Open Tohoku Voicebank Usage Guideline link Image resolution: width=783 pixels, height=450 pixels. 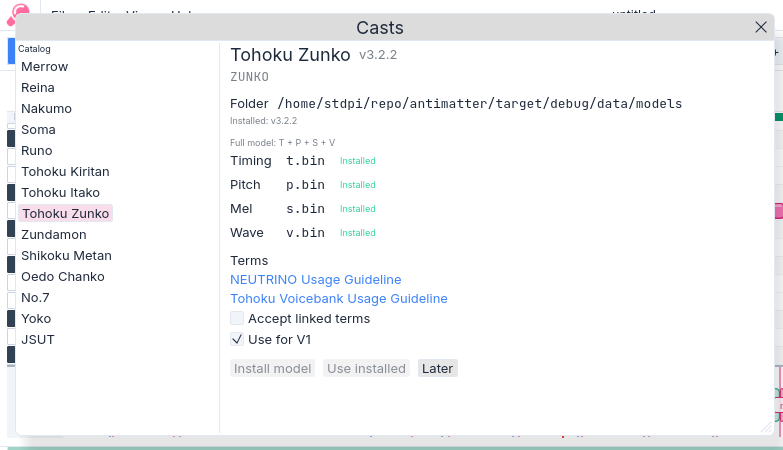tap(339, 299)
